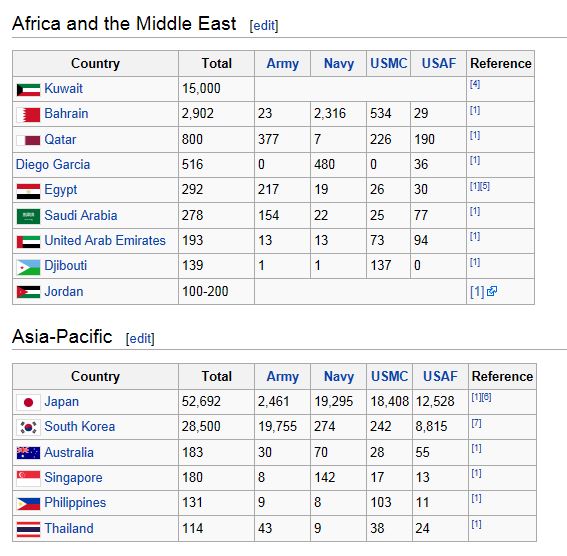Follow the USAF header link in the Asia-Pacific table
This screenshot has height=556, width=567.
[440, 377]
